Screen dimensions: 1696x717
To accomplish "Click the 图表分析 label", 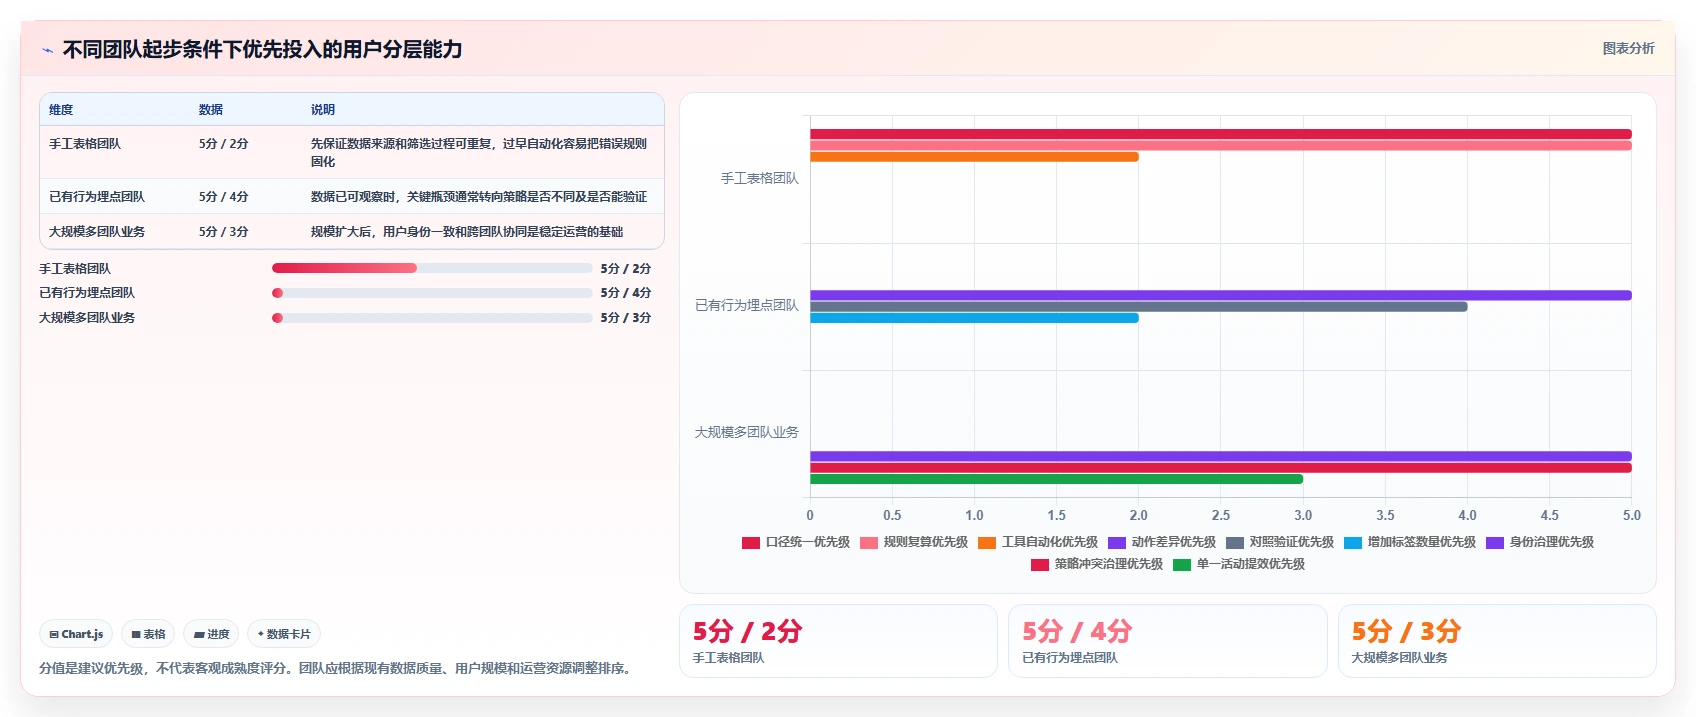I will (1628, 48).
